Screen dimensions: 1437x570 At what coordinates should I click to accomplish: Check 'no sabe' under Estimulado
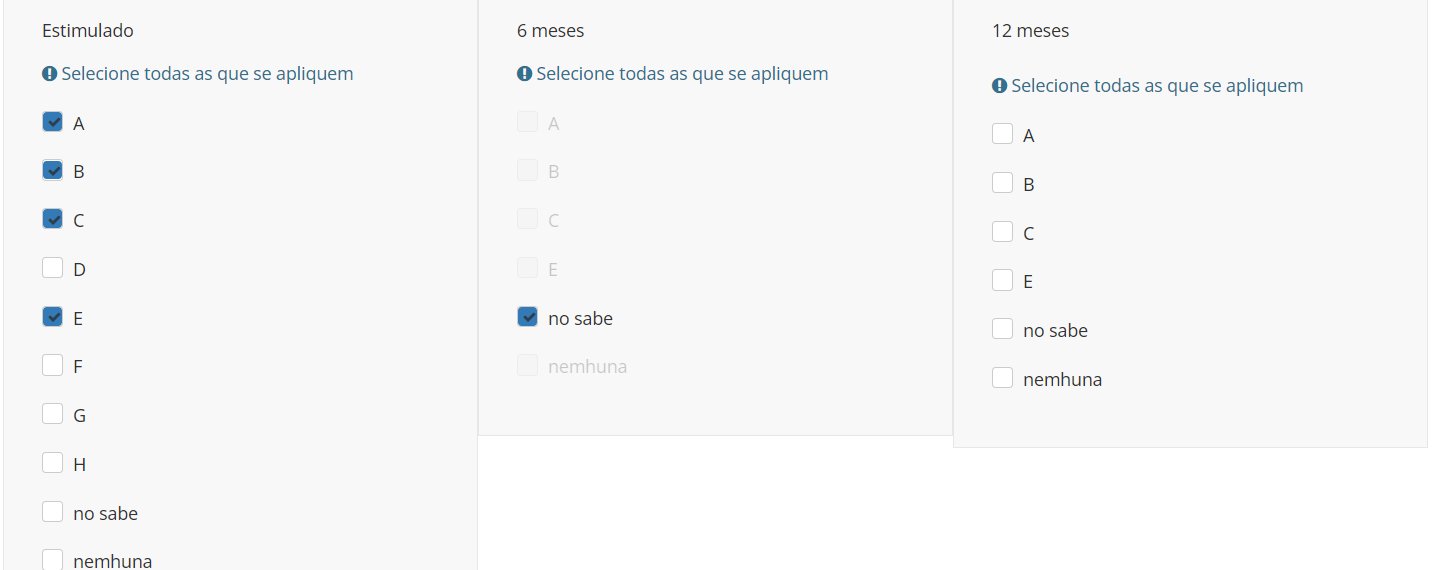coord(53,512)
